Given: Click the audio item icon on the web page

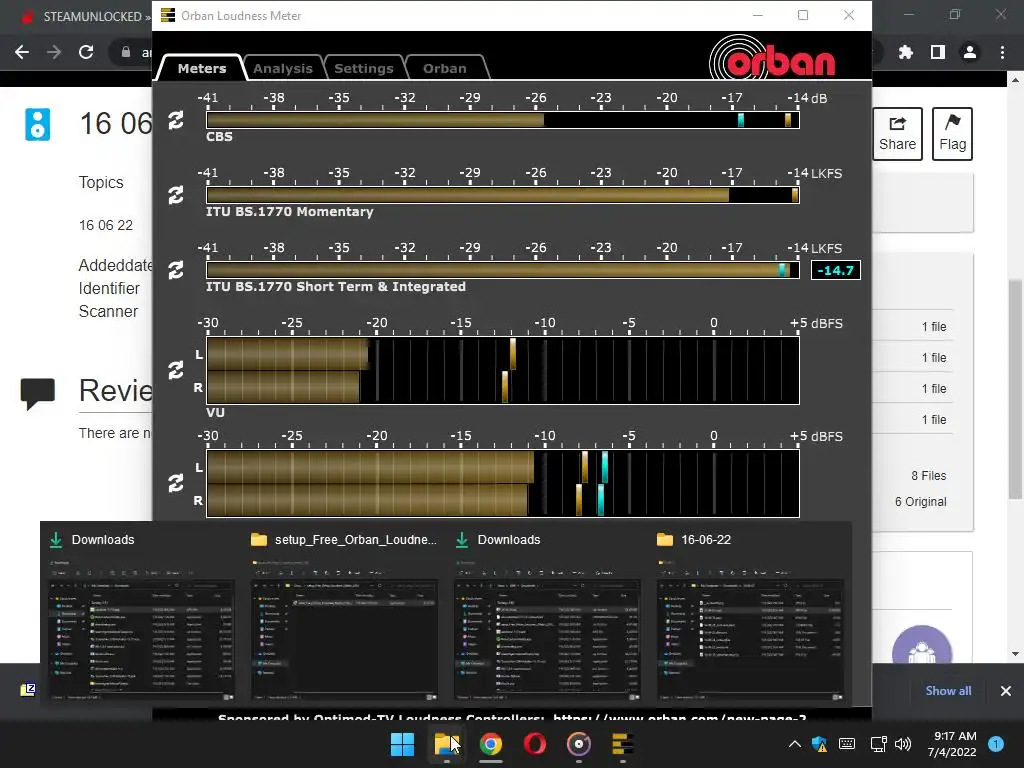Looking at the screenshot, I should tap(37, 124).
